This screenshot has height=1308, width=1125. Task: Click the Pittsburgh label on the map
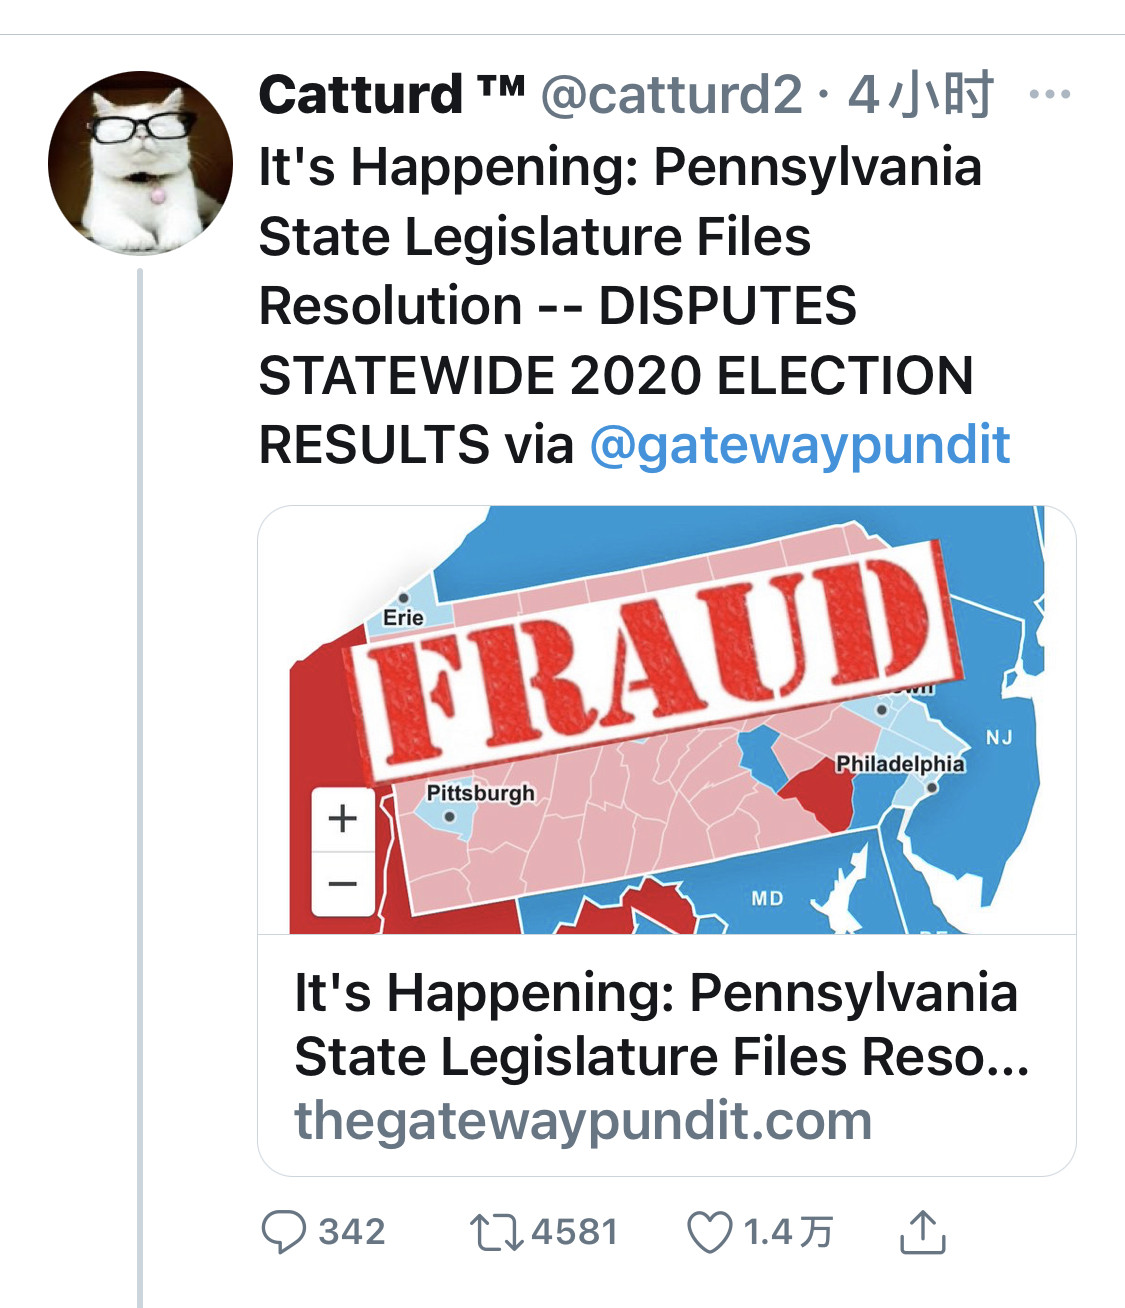coord(480,793)
